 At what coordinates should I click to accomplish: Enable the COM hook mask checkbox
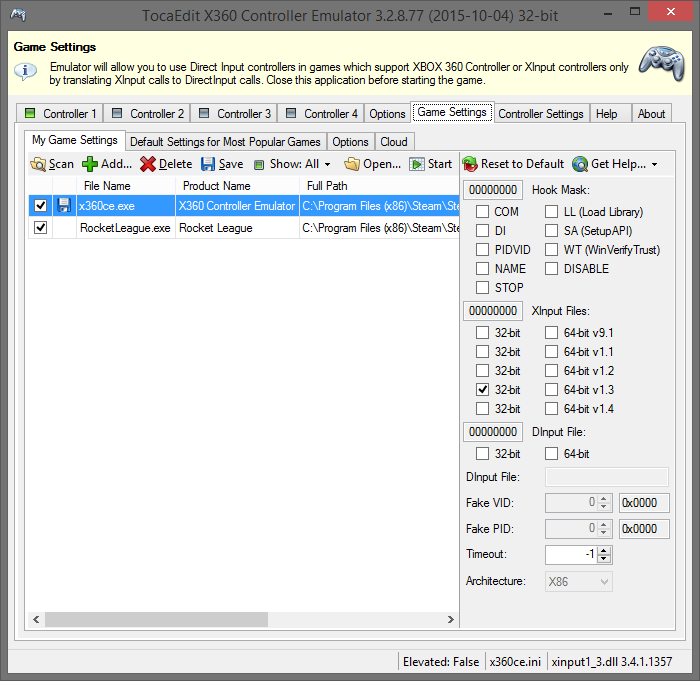(482, 212)
